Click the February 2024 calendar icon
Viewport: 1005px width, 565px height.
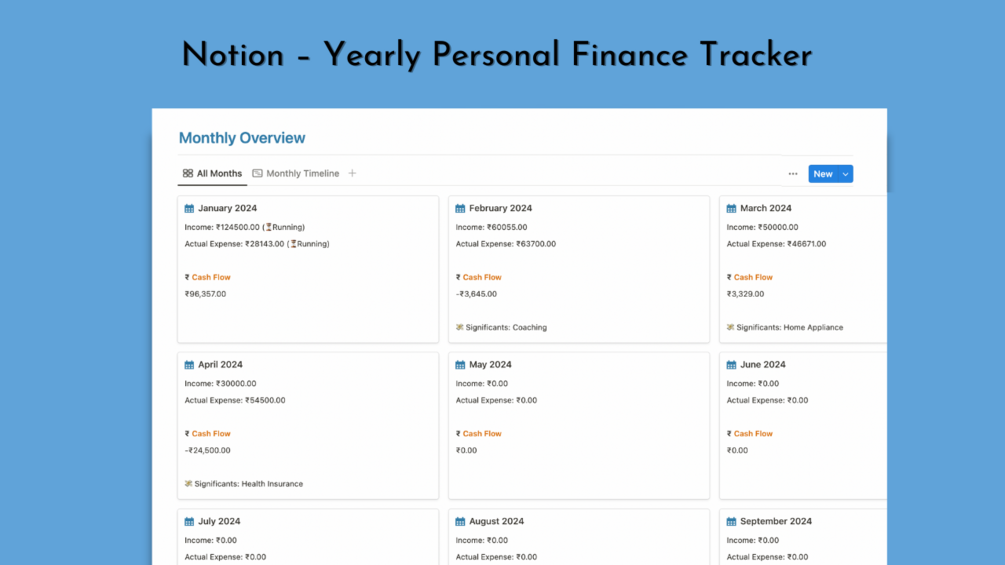coord(460,209)
